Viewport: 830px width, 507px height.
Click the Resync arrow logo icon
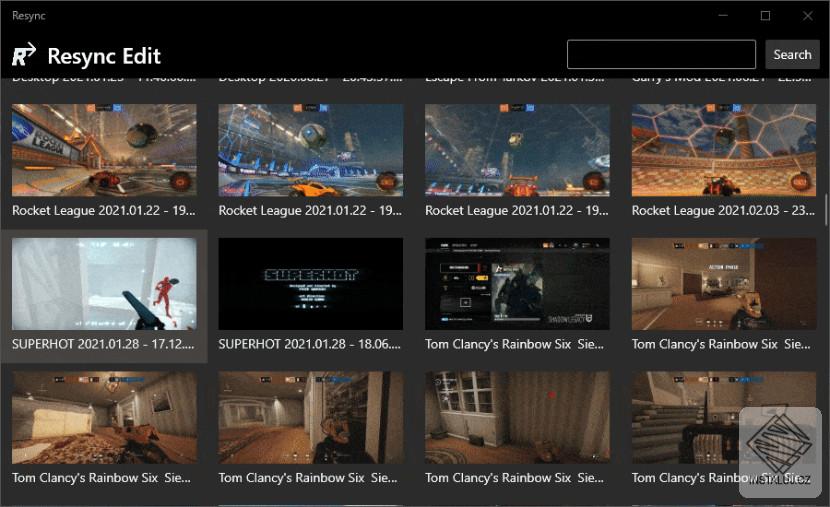[x=24, y=55]
